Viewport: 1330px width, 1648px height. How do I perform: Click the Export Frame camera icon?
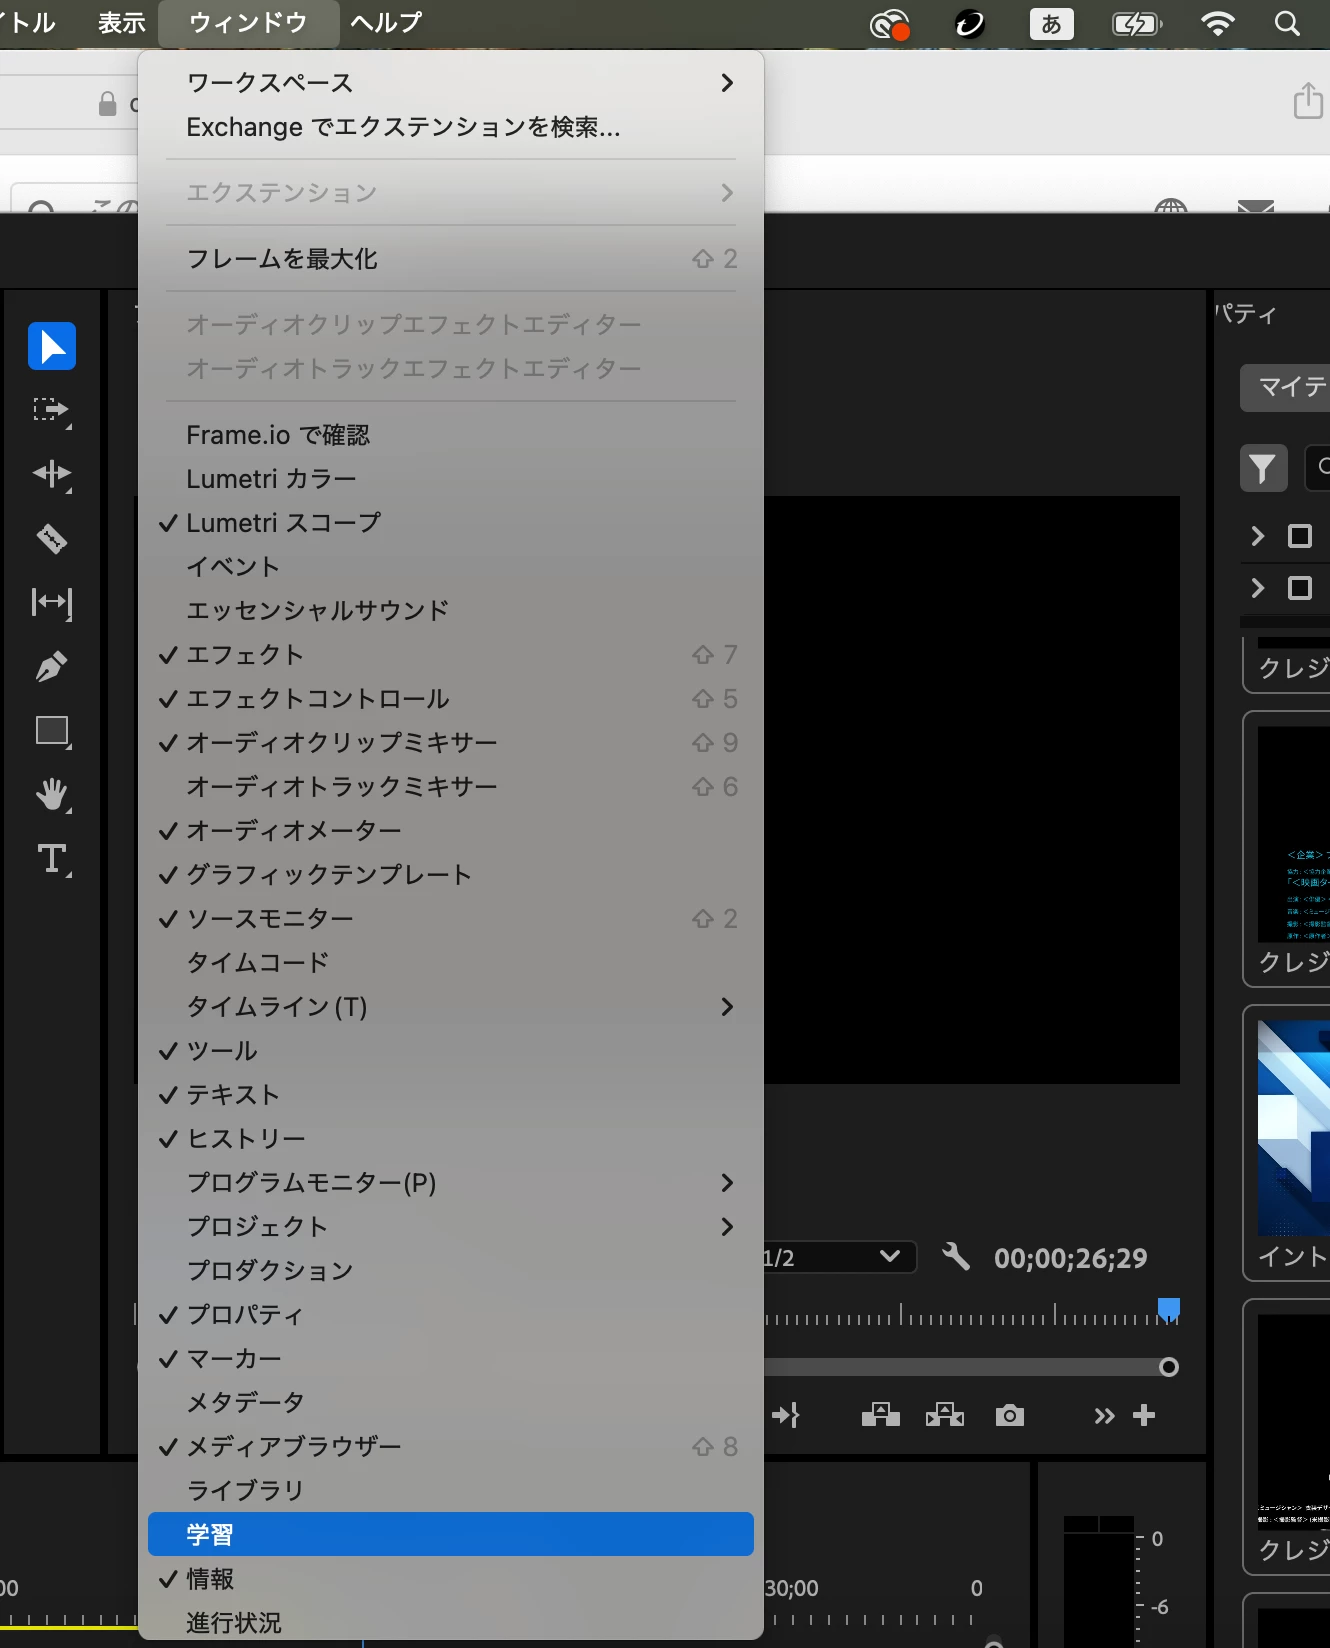(x=1010, y=1415)
